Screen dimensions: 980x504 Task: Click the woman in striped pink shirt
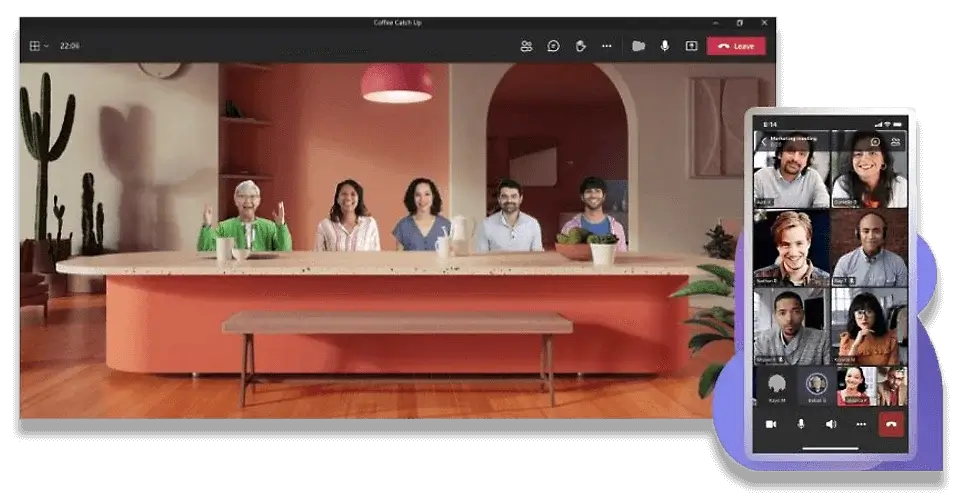347,216
